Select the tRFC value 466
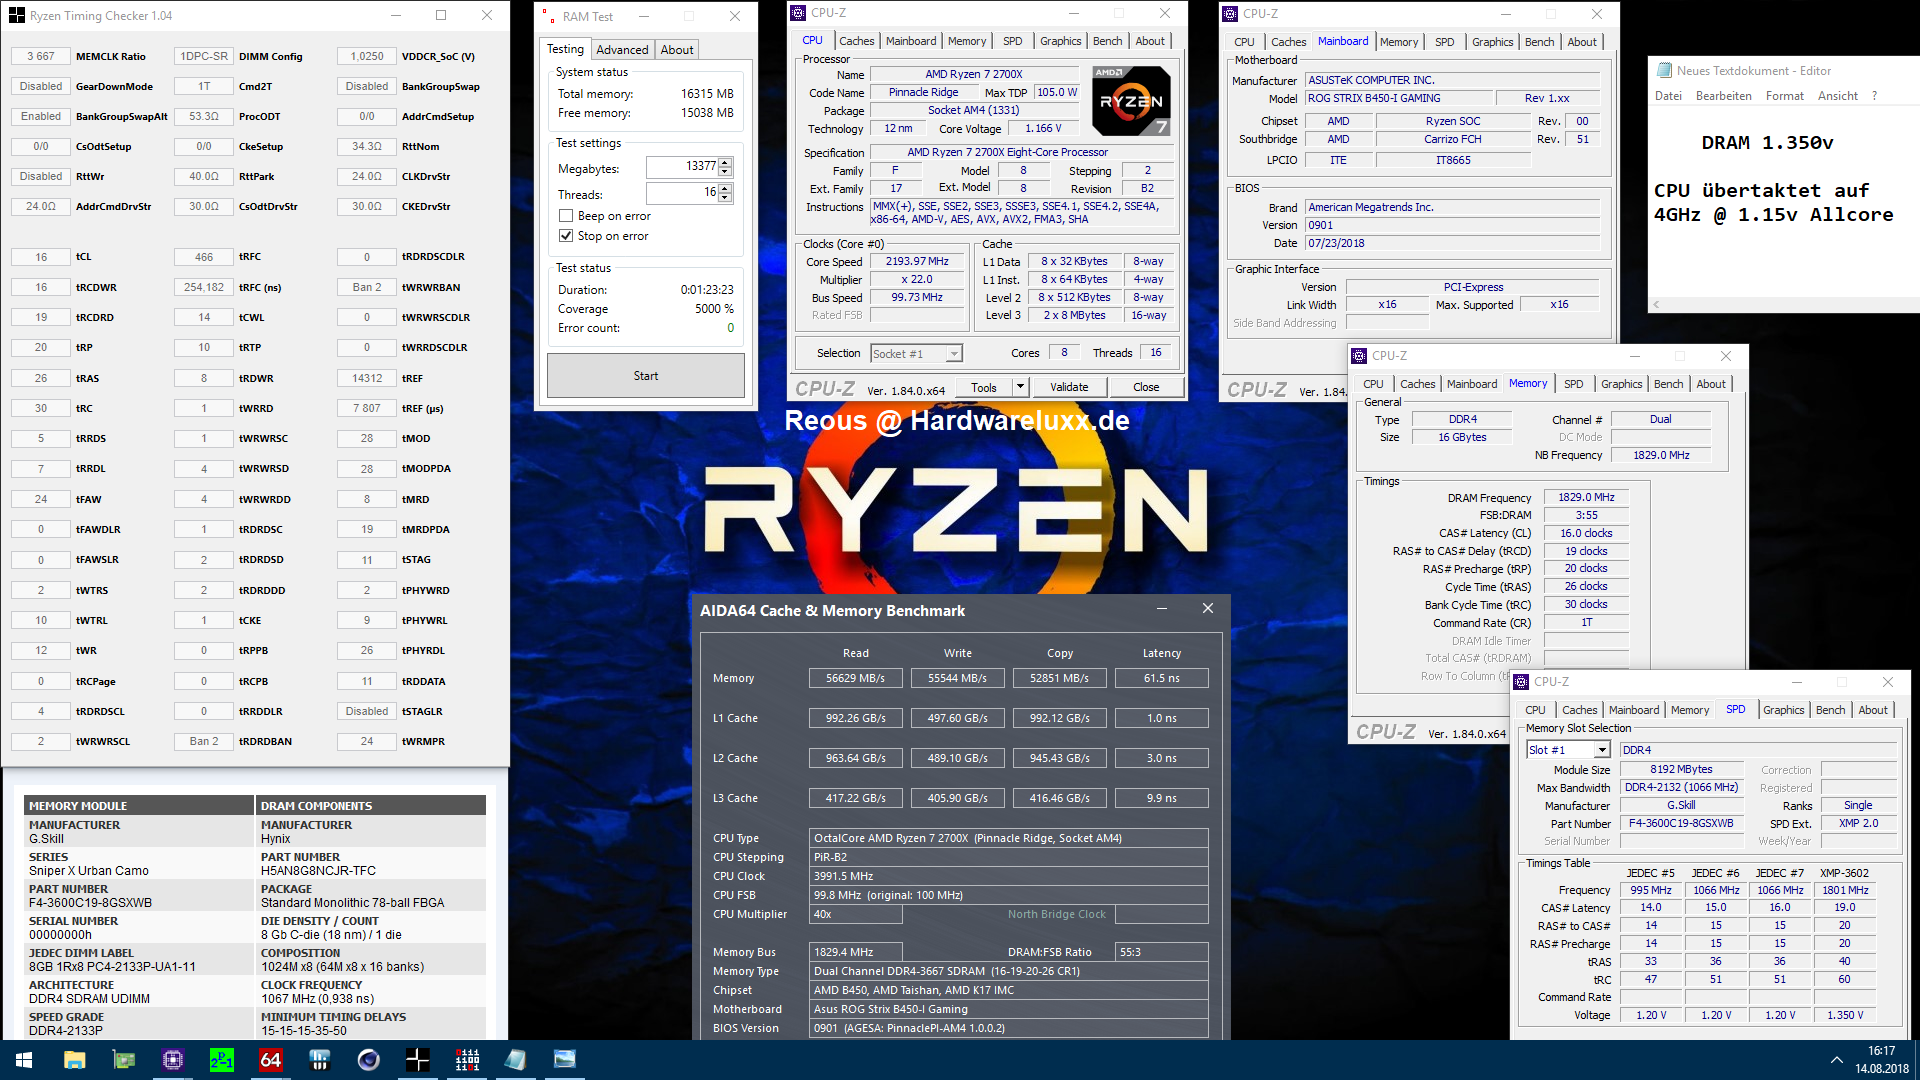The height and width of the screenshot is (1080, 1920). (x=203, y=257)
